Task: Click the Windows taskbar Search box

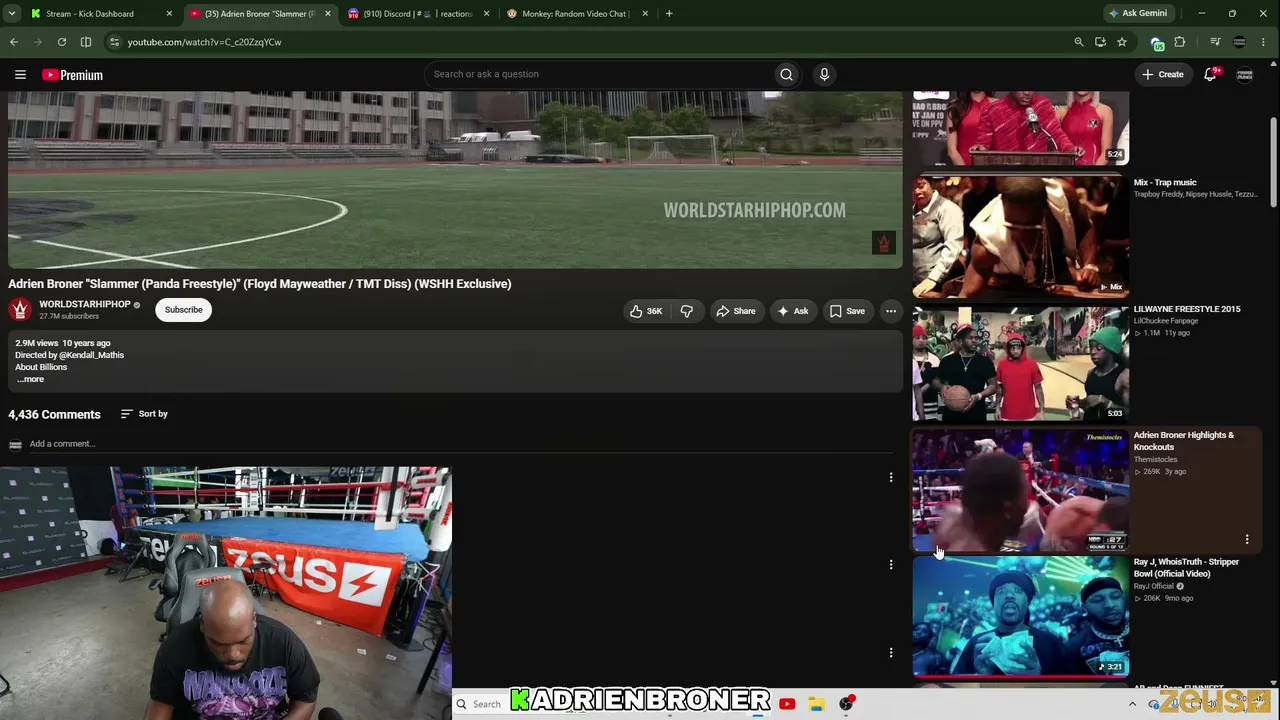Action: (x=480, y=704)
